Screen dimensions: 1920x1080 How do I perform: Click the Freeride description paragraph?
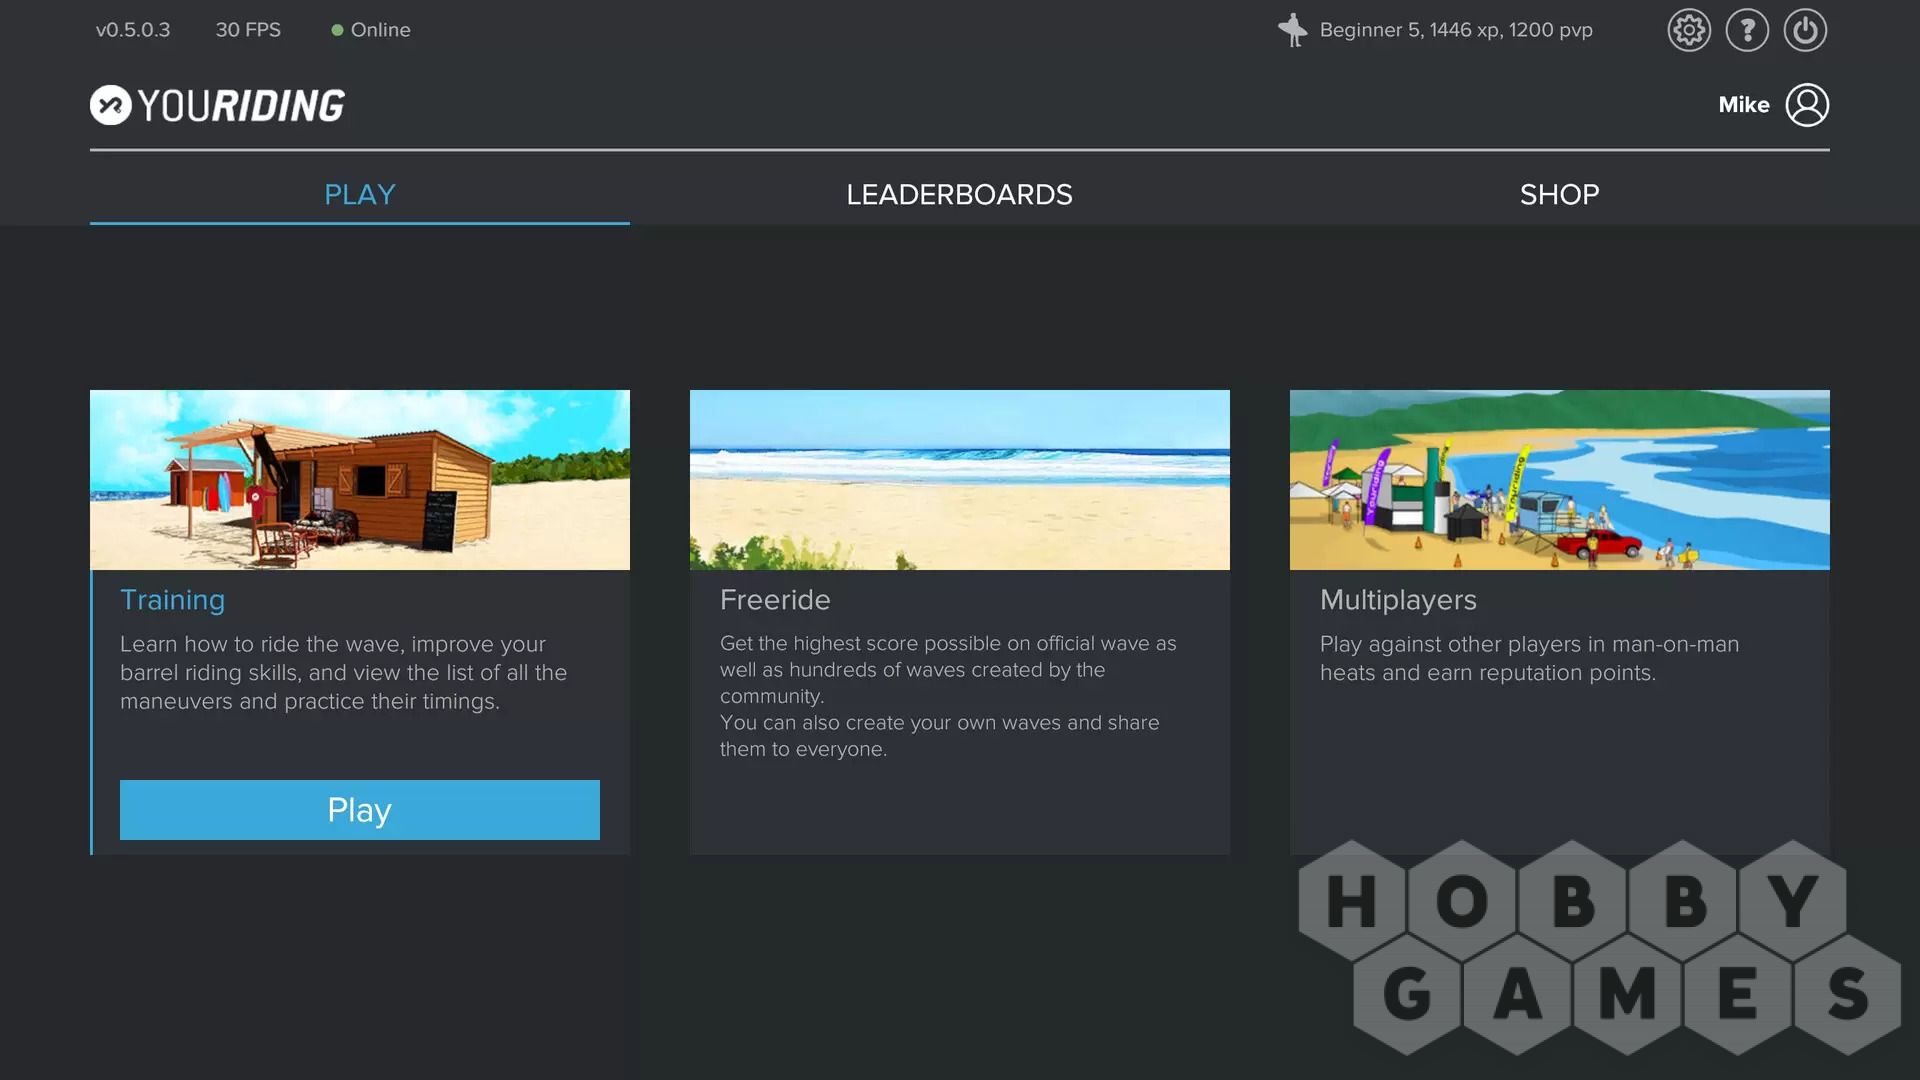click(948, 696)
